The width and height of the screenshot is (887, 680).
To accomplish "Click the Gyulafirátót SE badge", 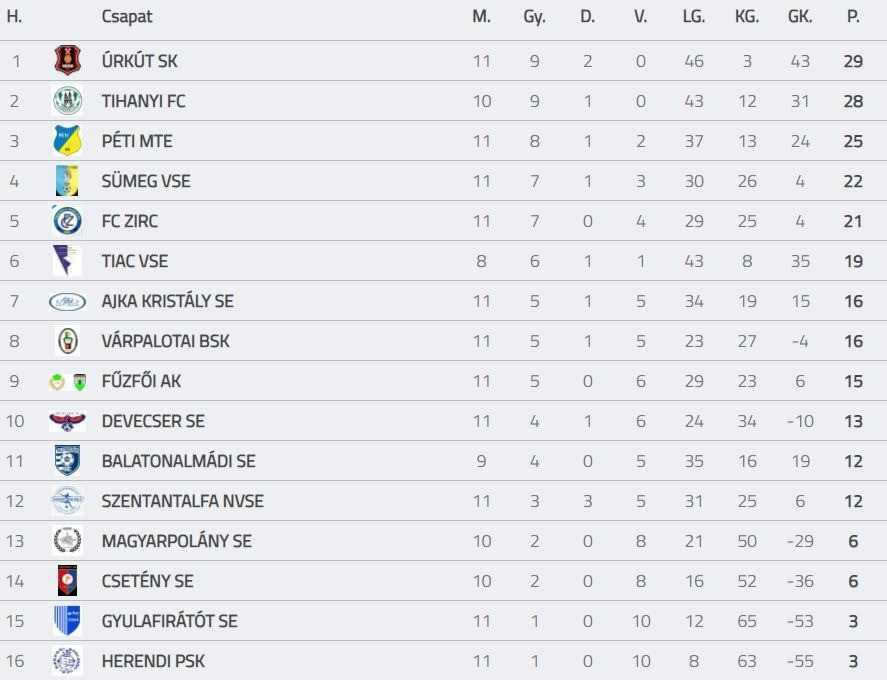I will click(x=67, y=621).
